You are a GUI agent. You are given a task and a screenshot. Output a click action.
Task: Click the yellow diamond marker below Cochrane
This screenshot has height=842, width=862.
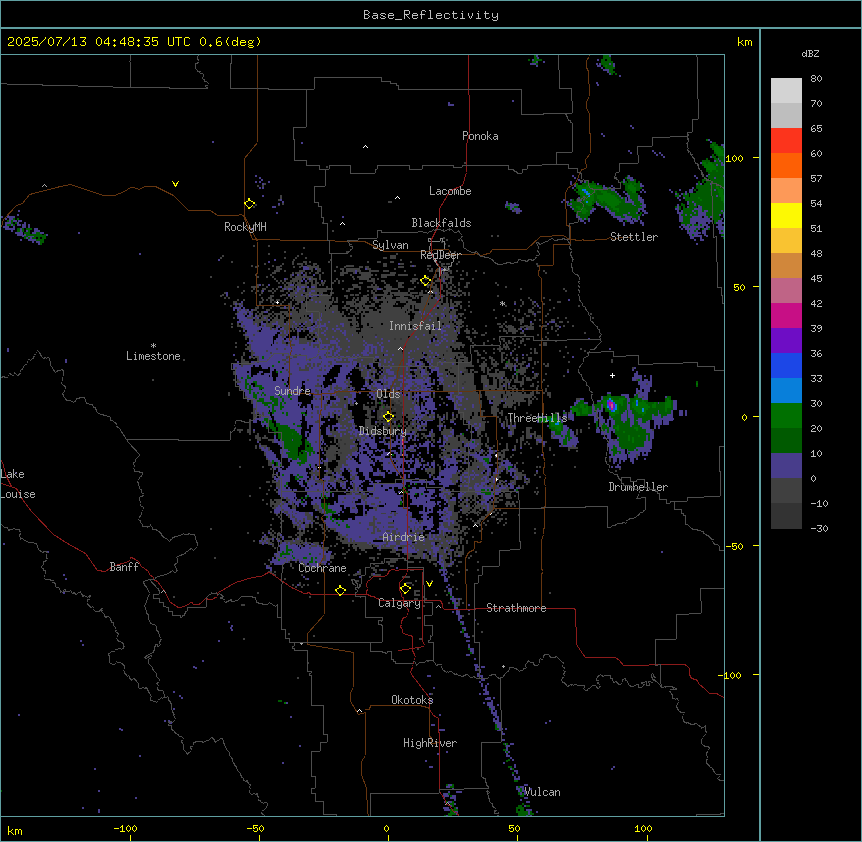[340, 590]
